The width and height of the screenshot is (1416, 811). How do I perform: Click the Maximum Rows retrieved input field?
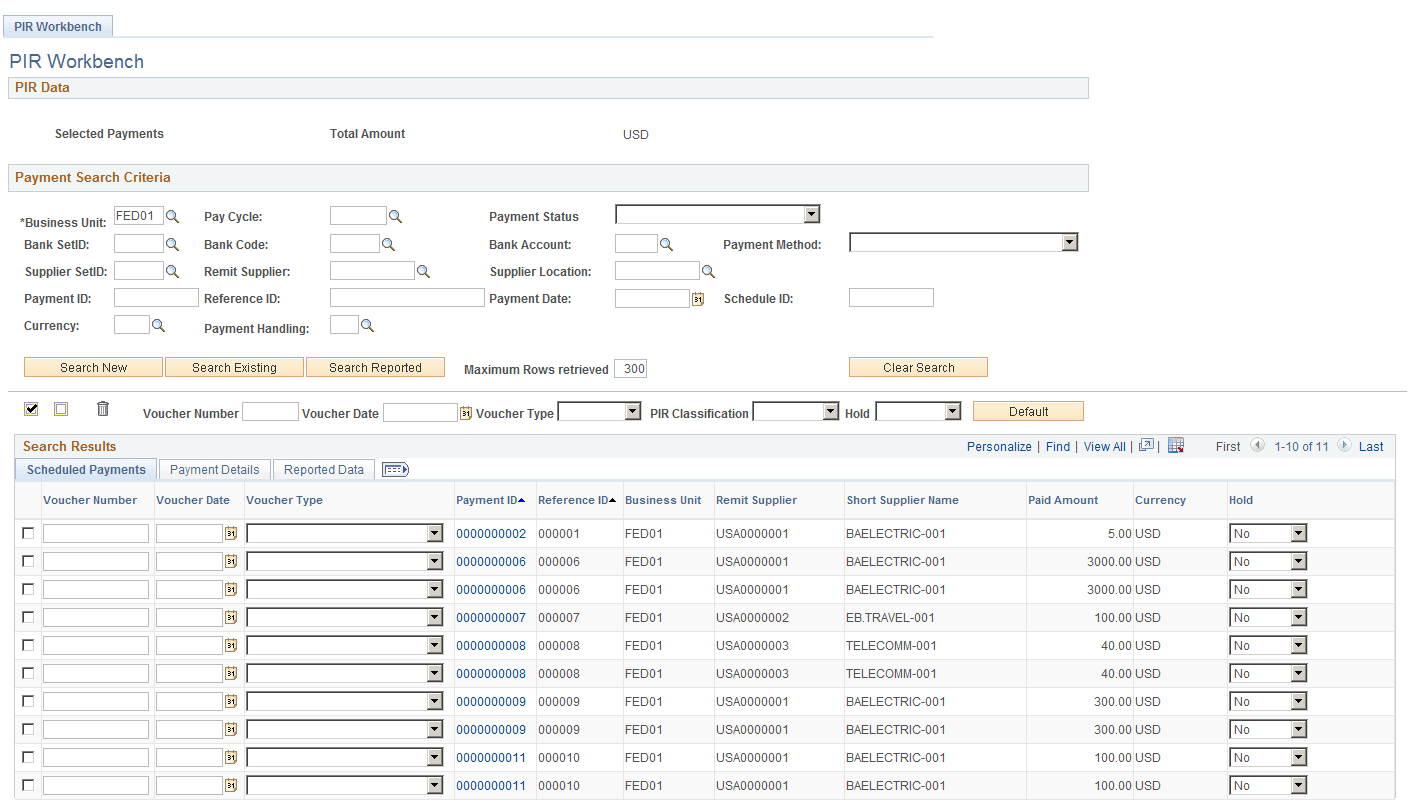631,368
